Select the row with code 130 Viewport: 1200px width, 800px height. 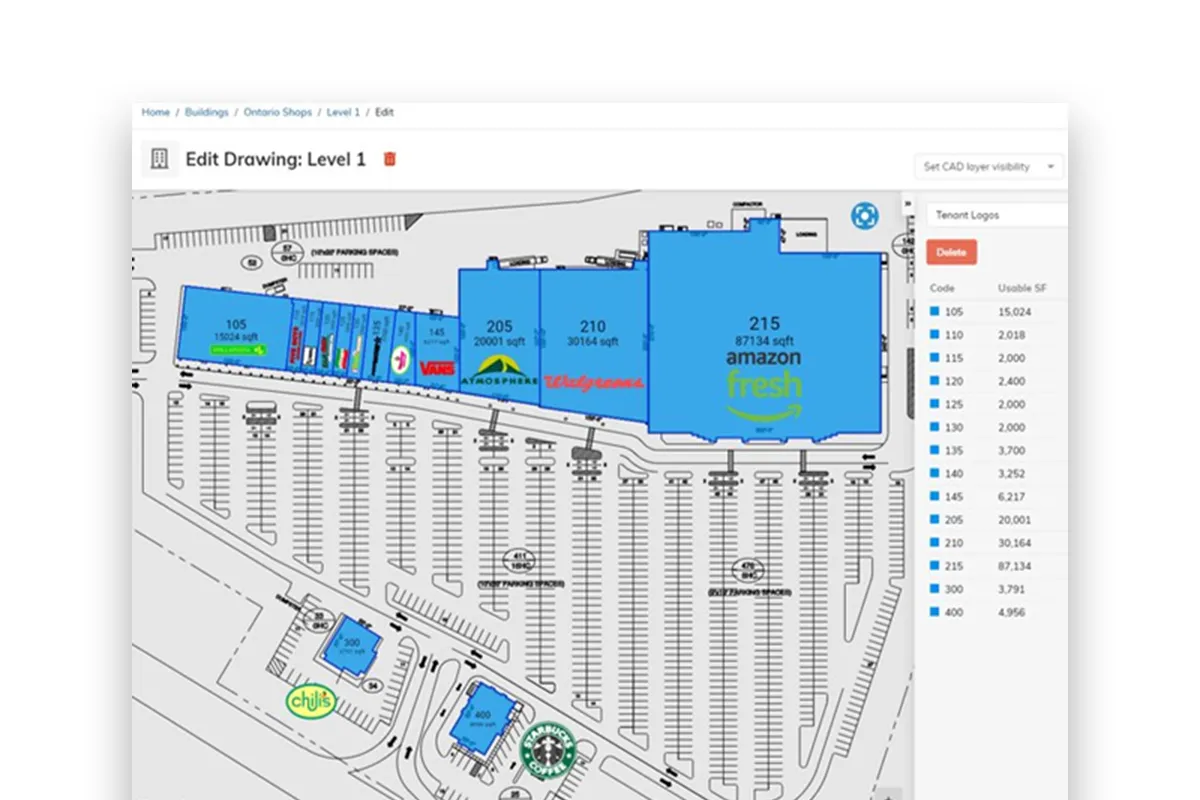997,427
